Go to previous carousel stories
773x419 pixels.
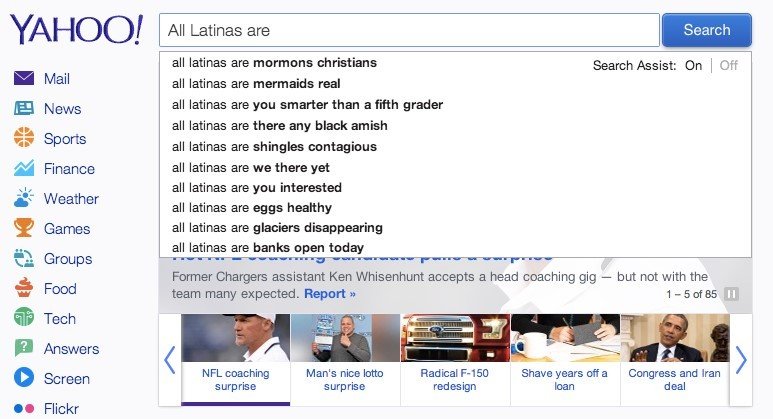[169, 360]
